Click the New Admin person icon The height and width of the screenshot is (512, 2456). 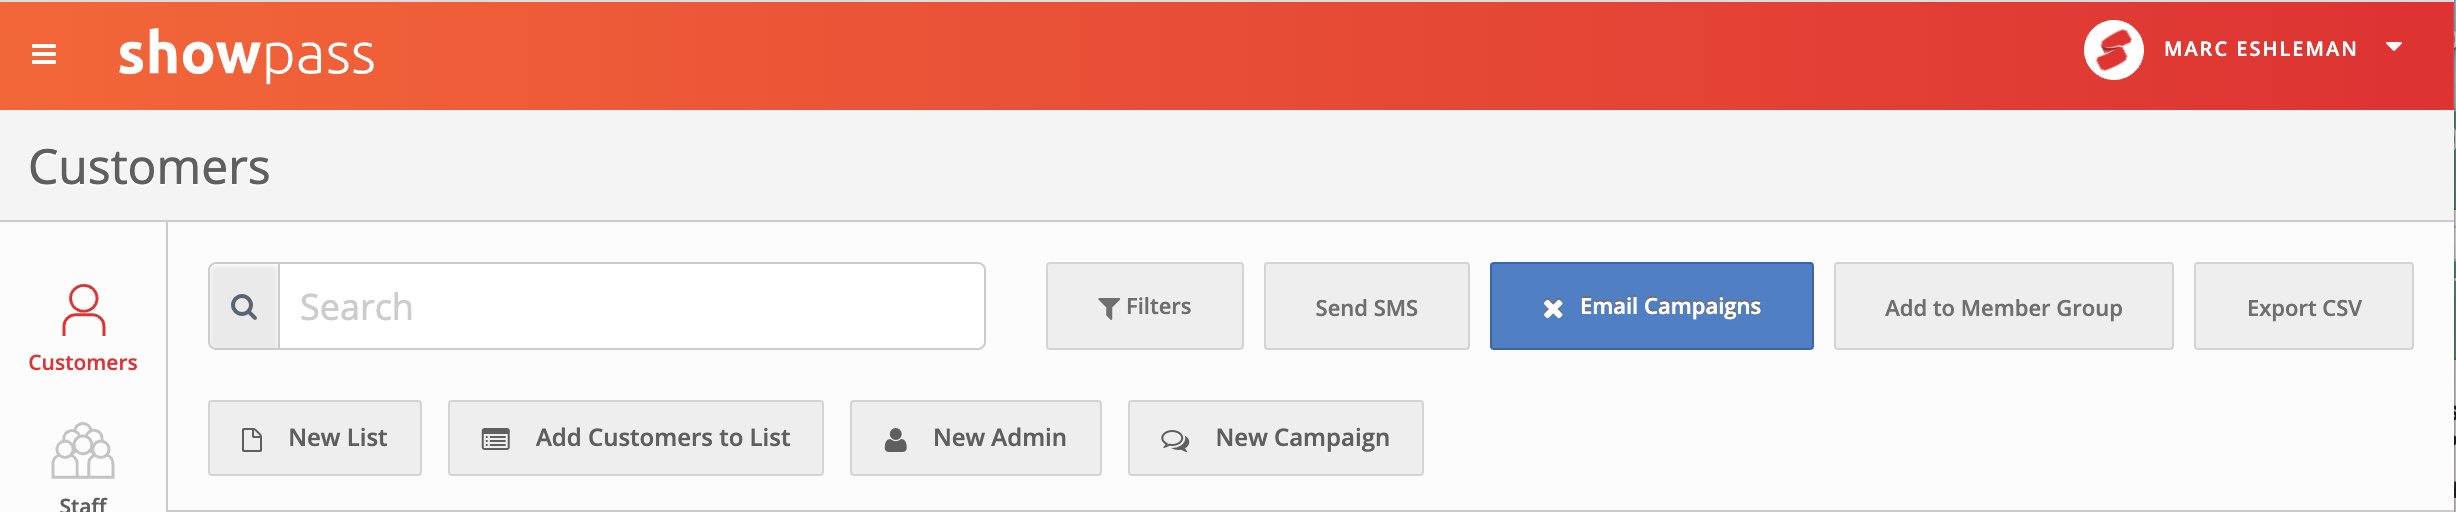(x=896, y=439)
